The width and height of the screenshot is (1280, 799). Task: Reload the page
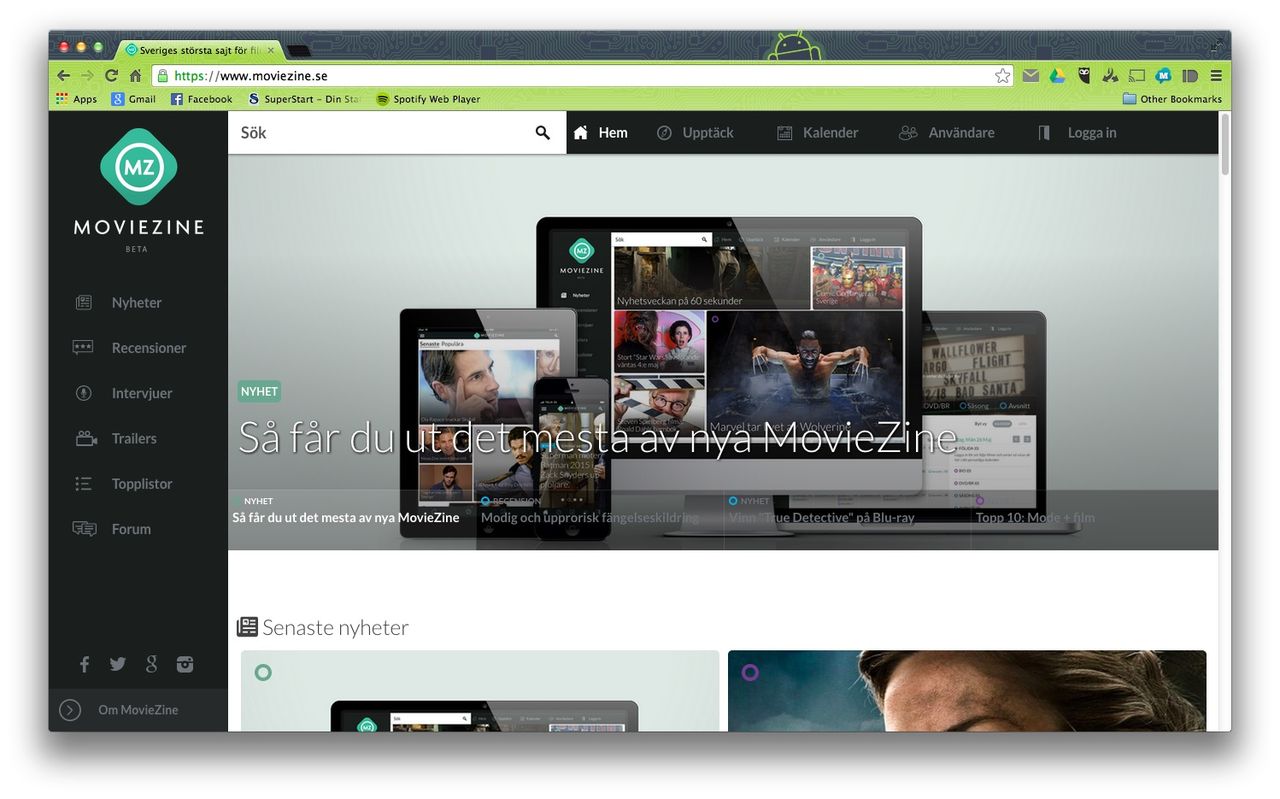(111, 76)
